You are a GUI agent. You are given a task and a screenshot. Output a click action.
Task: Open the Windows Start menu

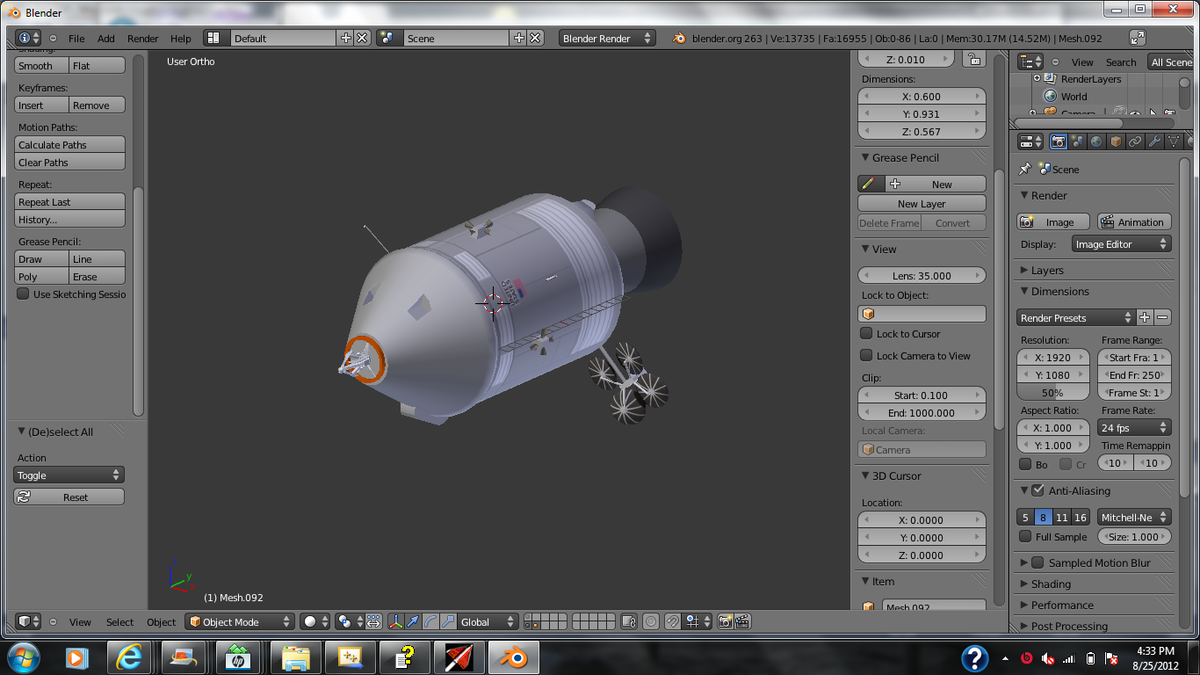coord(24,657)
